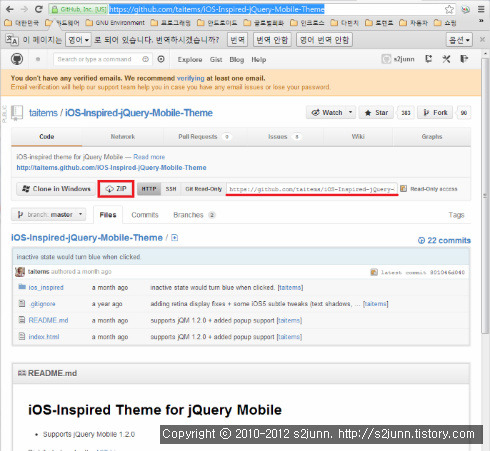Click the page vertical scrollbar
The height and width of the screenshot is (451, 490).
pyautogui.click(x=485, y=196)
